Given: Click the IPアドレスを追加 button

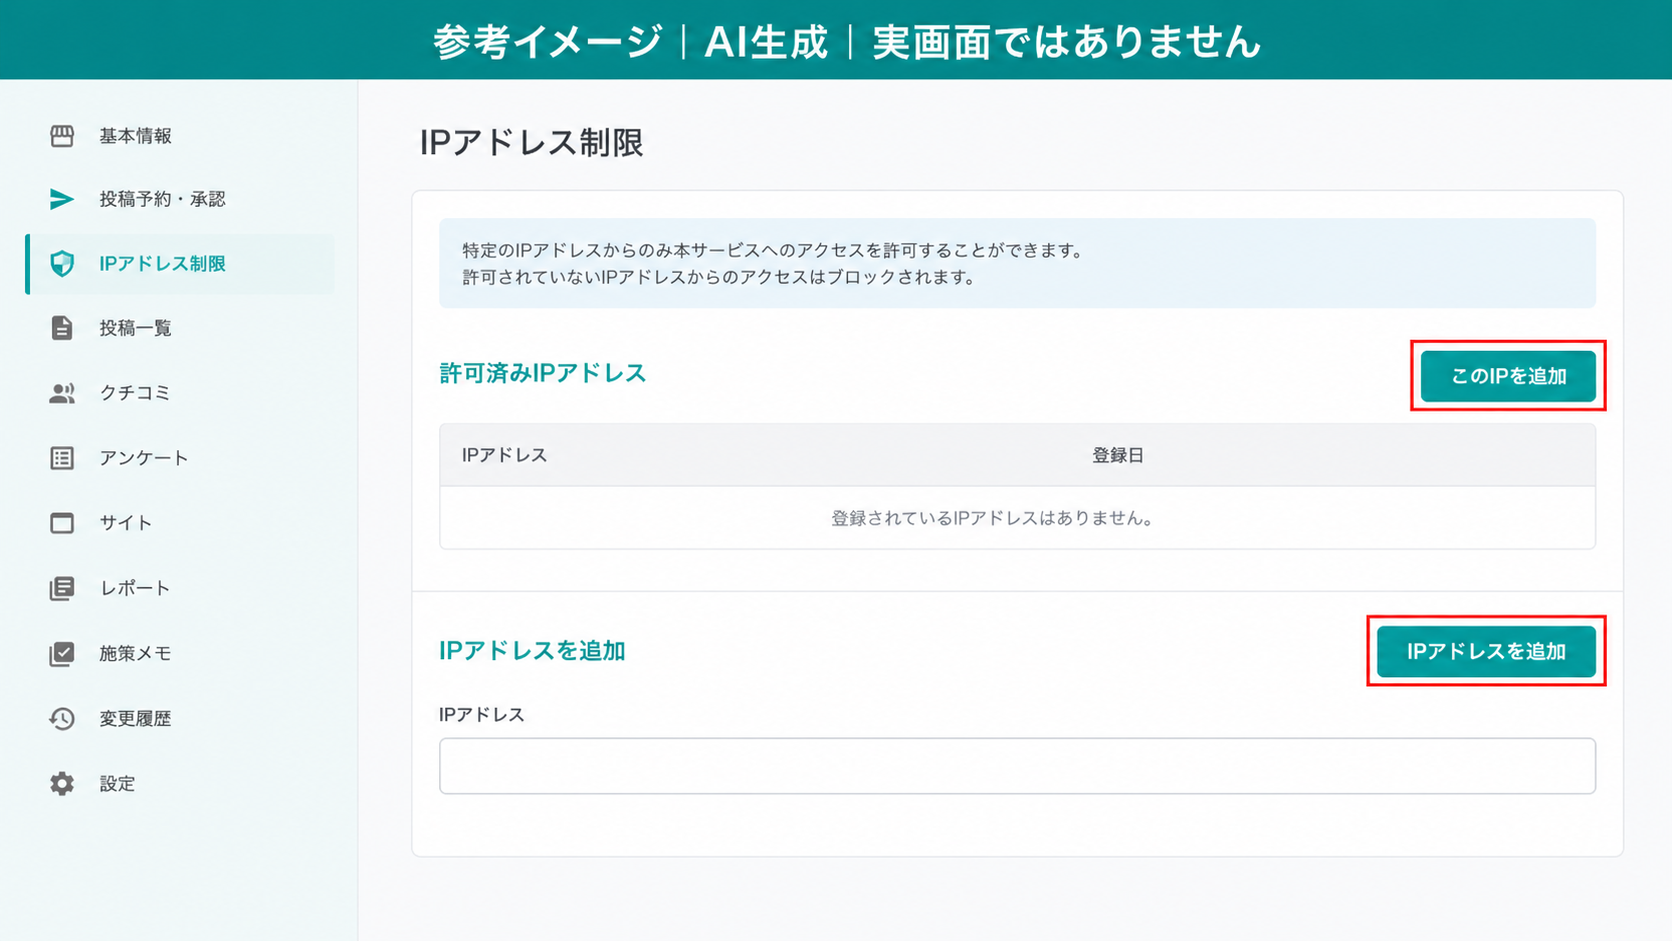Looking at the screenshot, I should pyautogui.click(x=1486, y=652).
